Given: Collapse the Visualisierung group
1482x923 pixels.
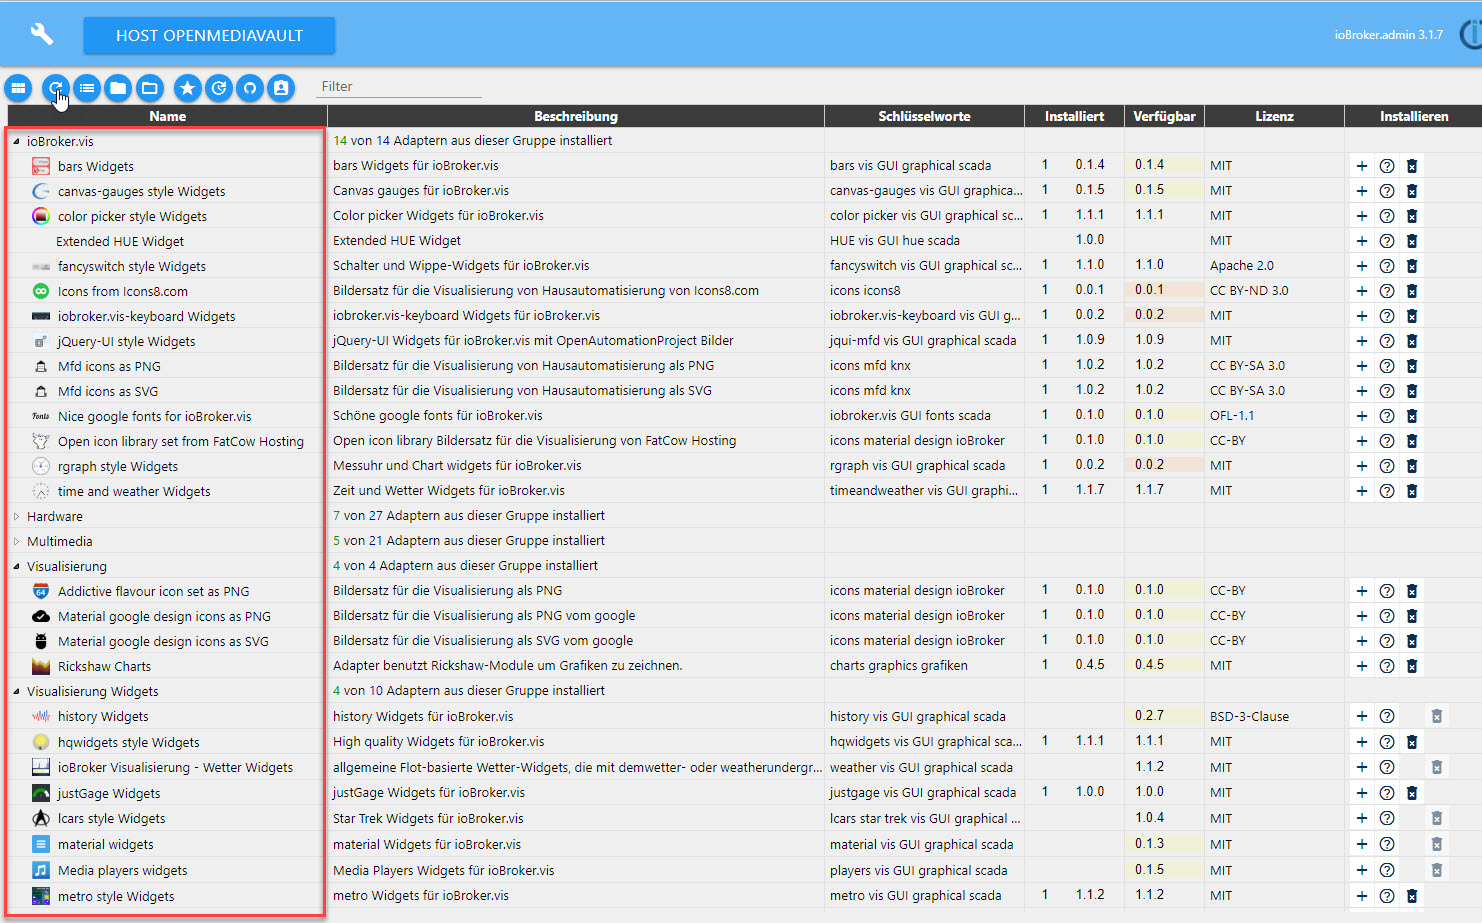Looking at the screenshot, I should click(x=16, y=566).
